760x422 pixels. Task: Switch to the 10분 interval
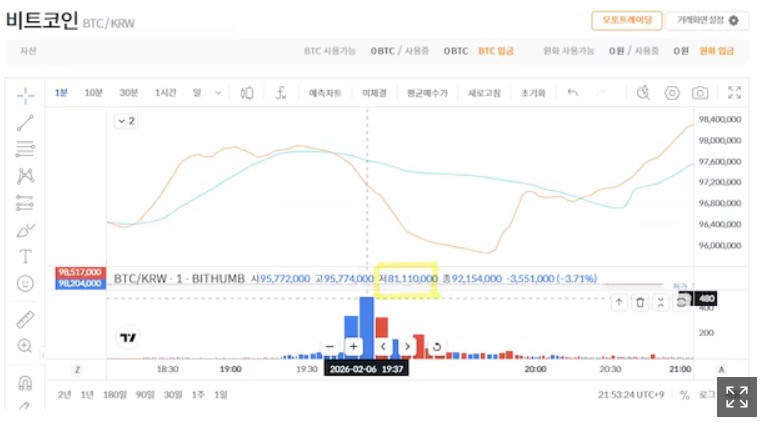point(94,93)
